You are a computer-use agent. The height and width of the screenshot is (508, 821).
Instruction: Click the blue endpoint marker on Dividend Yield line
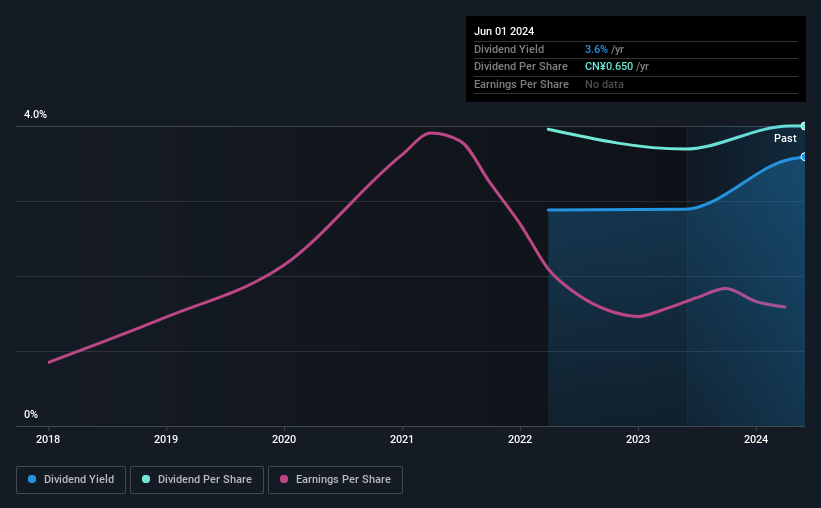coord(804,157)
